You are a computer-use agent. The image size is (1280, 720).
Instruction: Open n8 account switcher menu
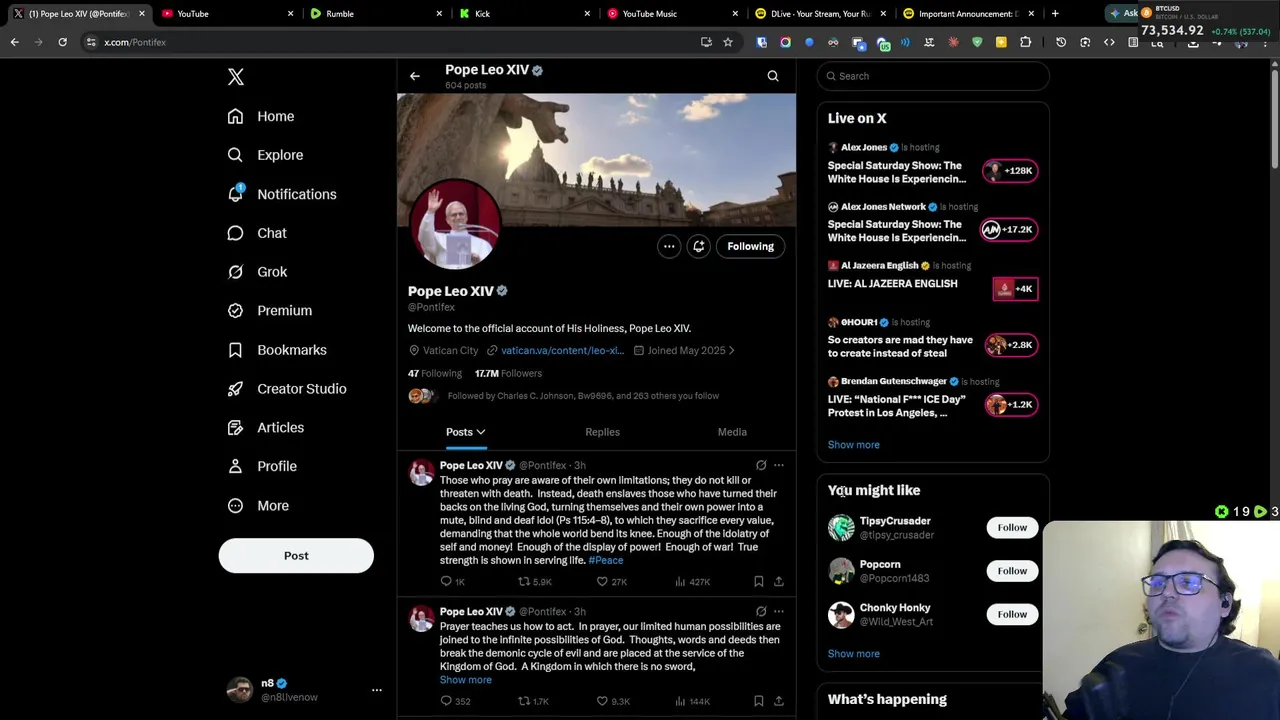tap(304, 690)
